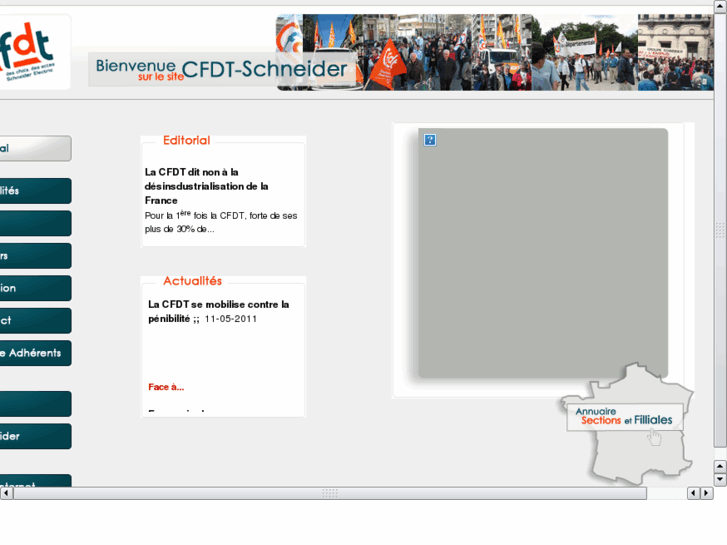Click the horizontal scrollbar left arrow at far left
Viewport: 727px width, 545px height.
(x=6, y=493)
